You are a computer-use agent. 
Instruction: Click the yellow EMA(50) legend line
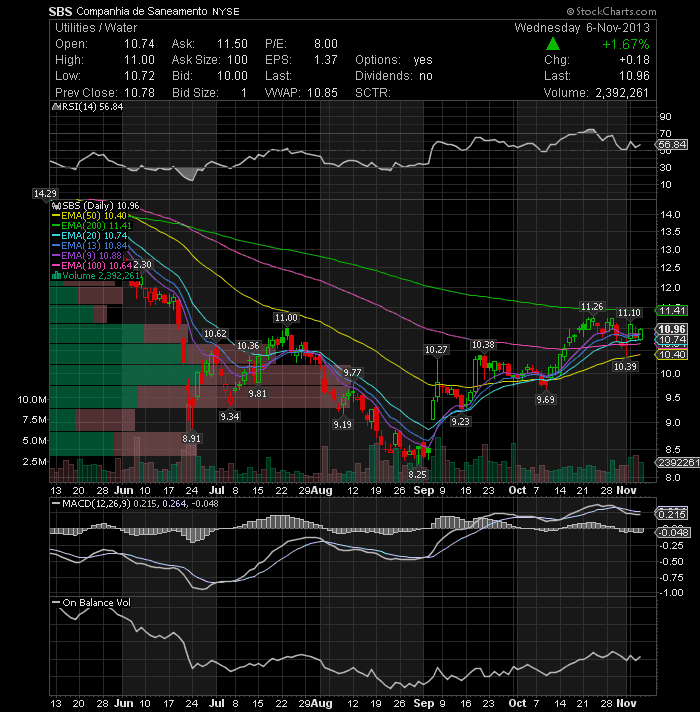[56, 216]
